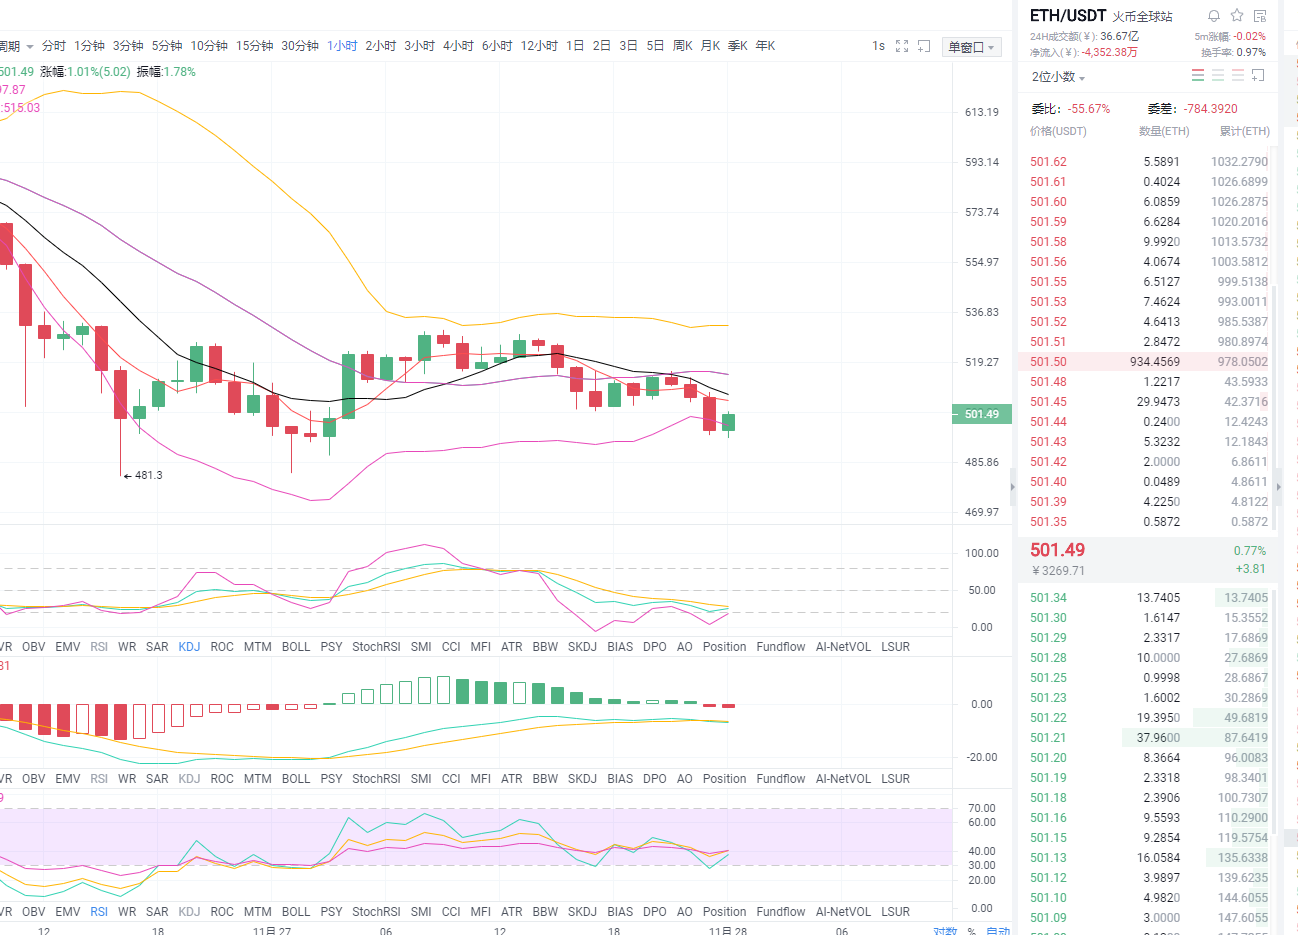The height and width of the screenshot is (935, 1298).
Task: Switch chart to 2日 candles
Action: point(602,46)
